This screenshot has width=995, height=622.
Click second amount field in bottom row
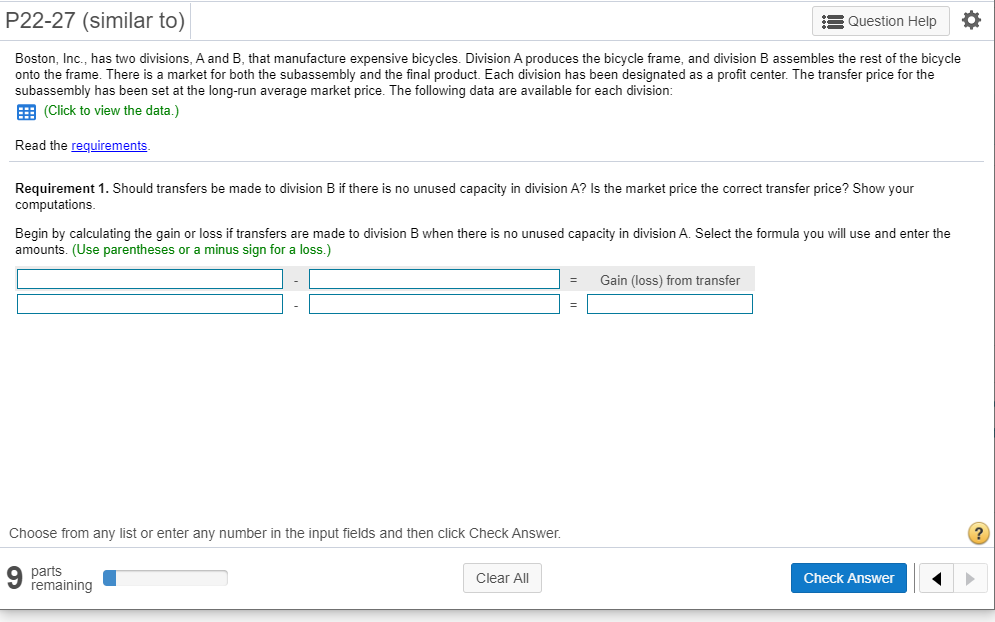pyautogui.click(x=434, y=304)
